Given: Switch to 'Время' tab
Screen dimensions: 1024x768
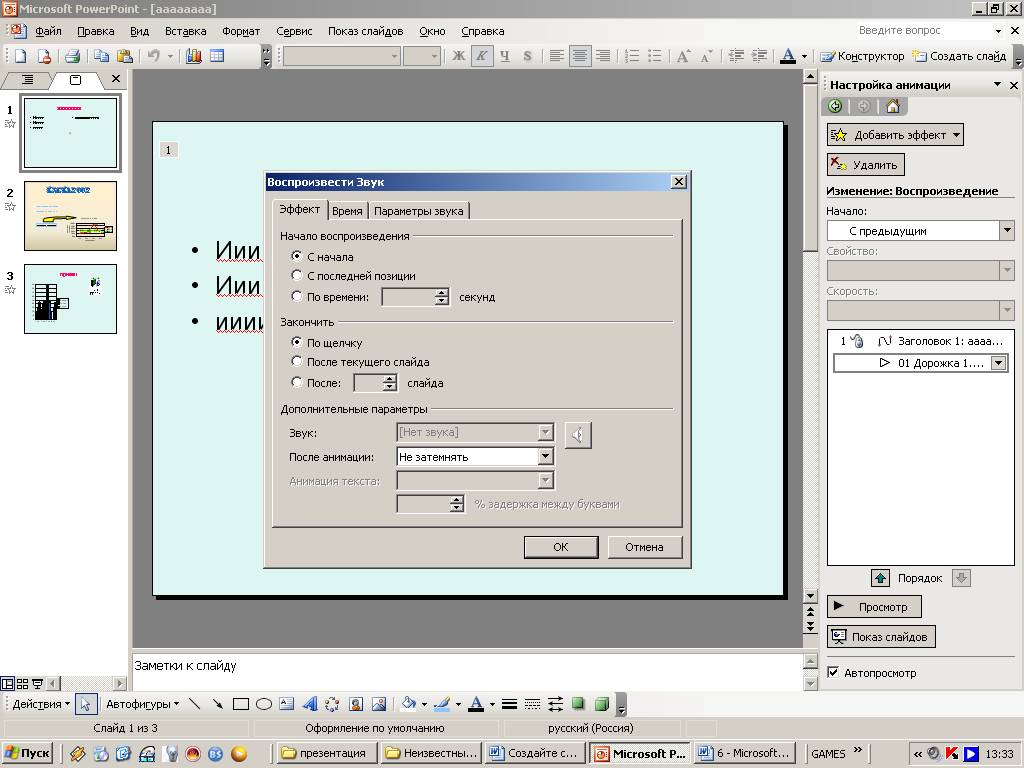Looking at the screenshot, I should pos(347,211).
